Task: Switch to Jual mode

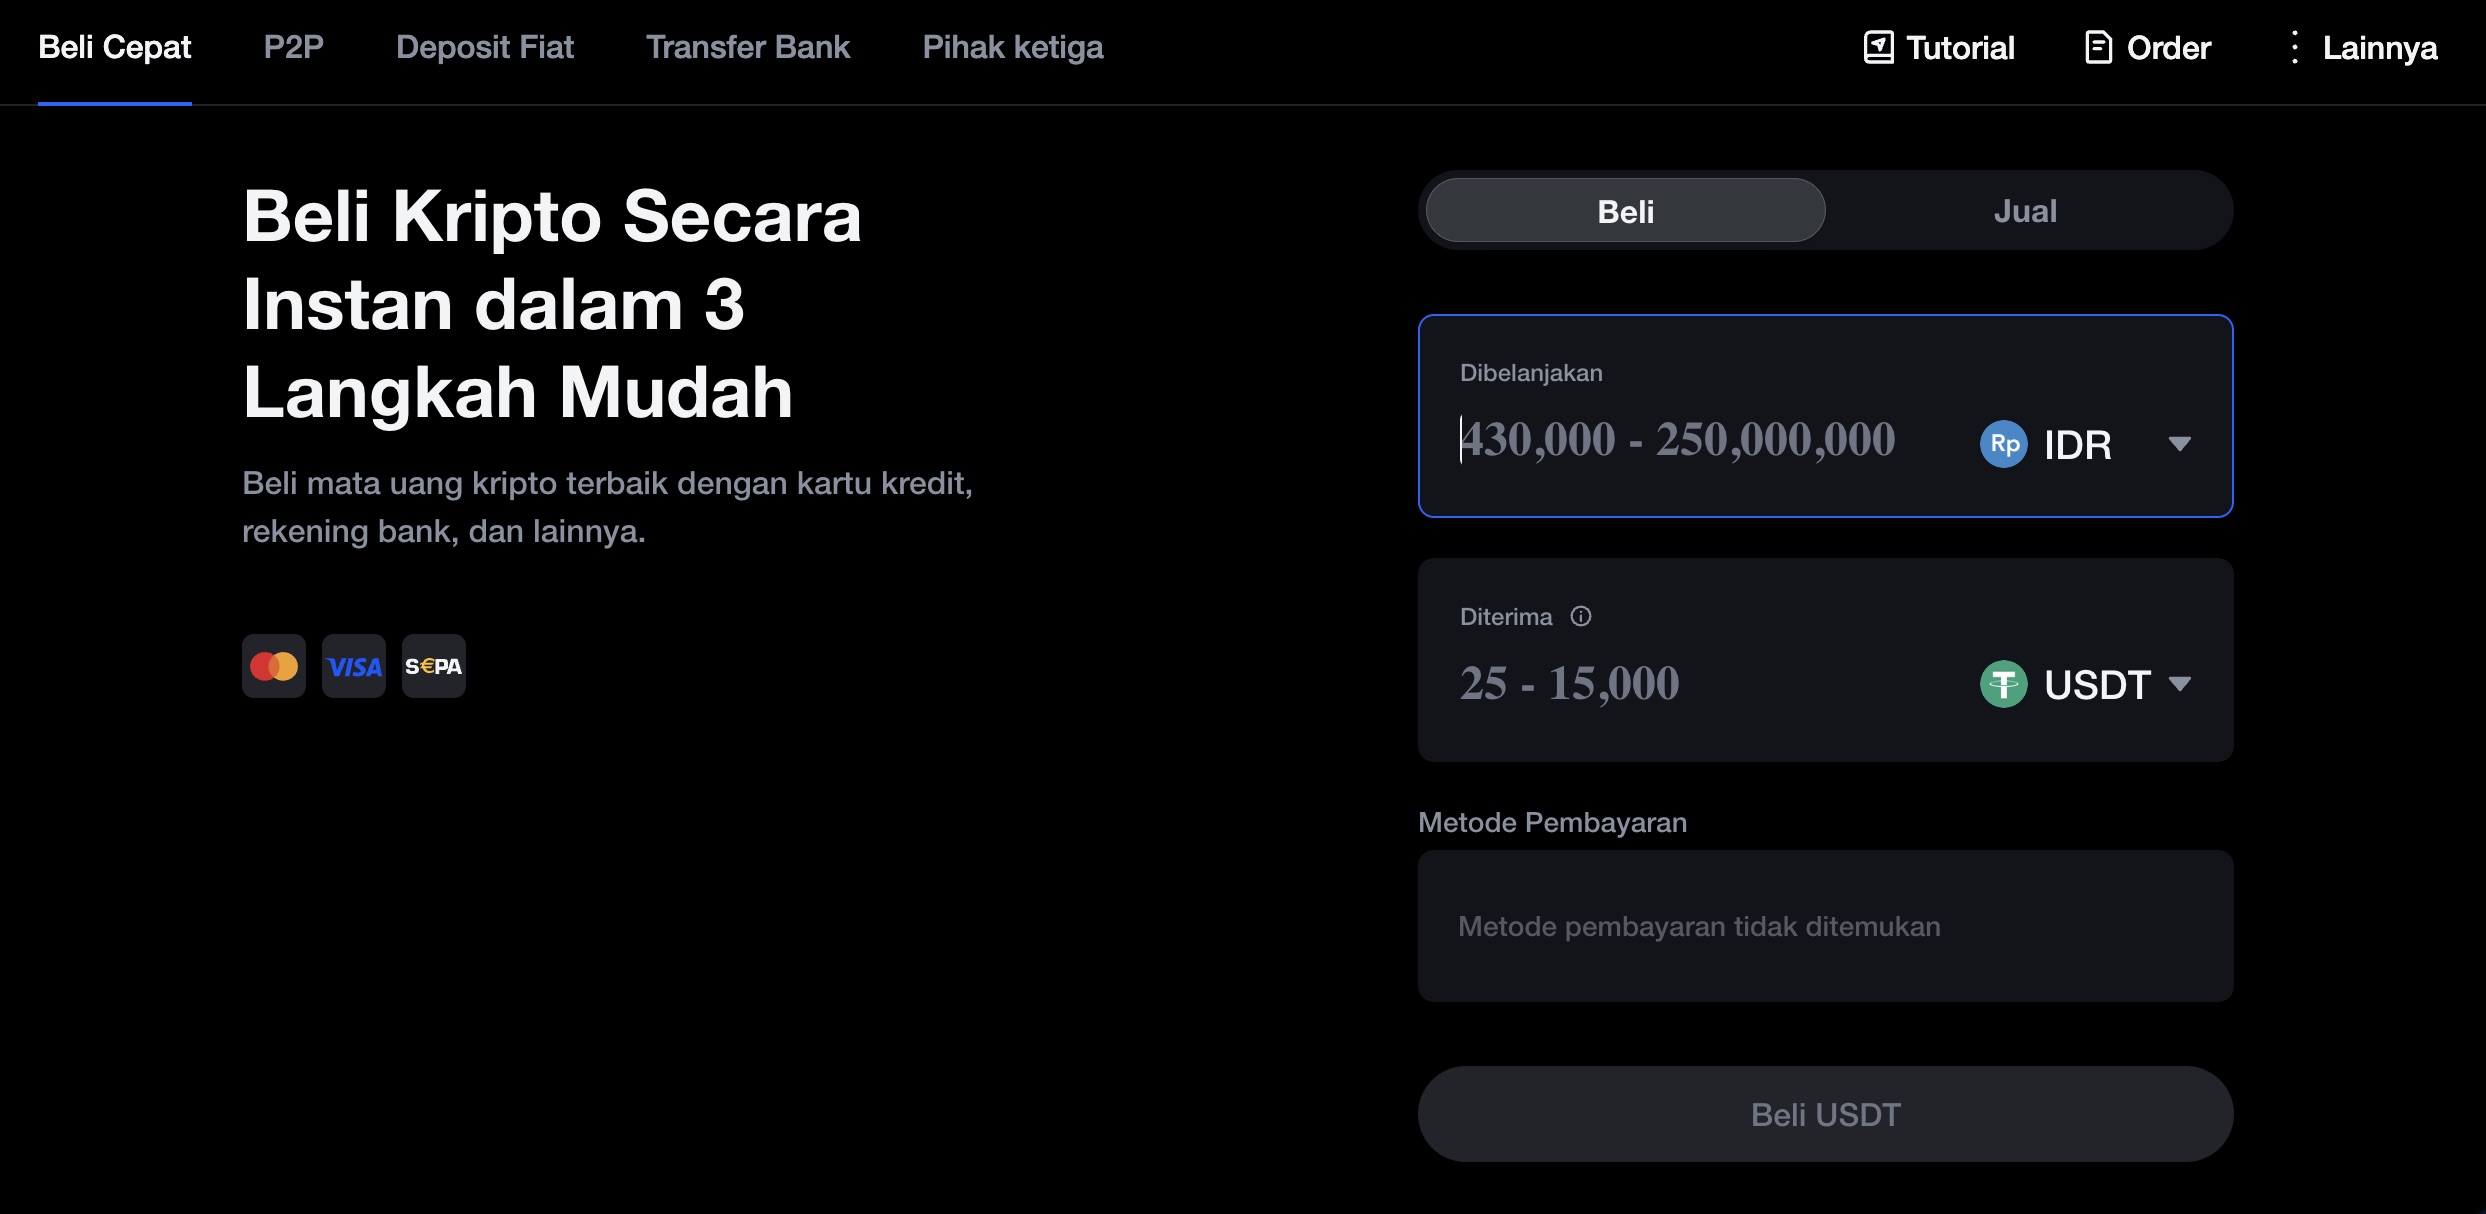Action: (2024, 210)
